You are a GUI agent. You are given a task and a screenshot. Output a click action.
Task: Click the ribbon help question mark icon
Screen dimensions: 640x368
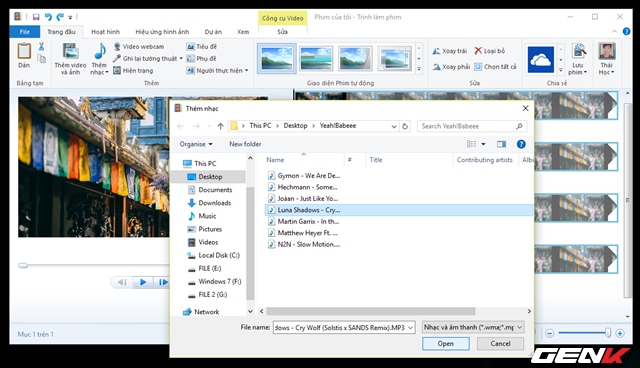point(626,31)
